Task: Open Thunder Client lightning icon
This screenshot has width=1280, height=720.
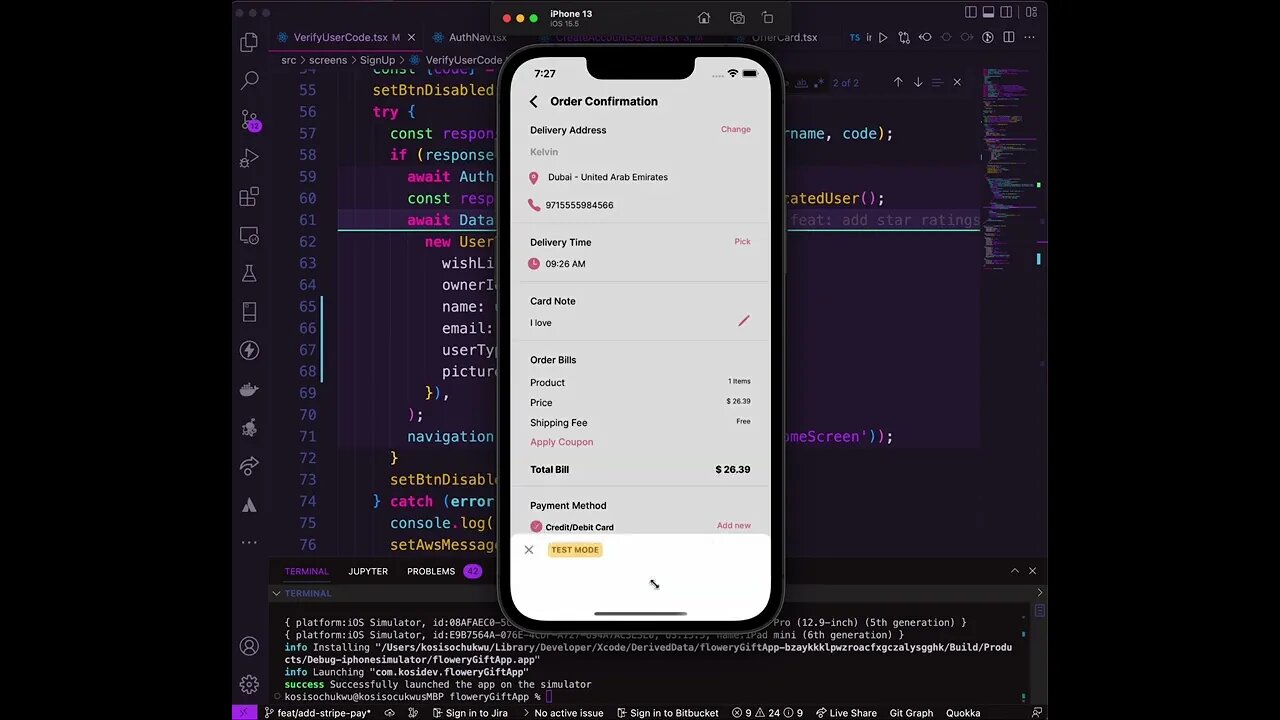Action: (x=249, y=351)
